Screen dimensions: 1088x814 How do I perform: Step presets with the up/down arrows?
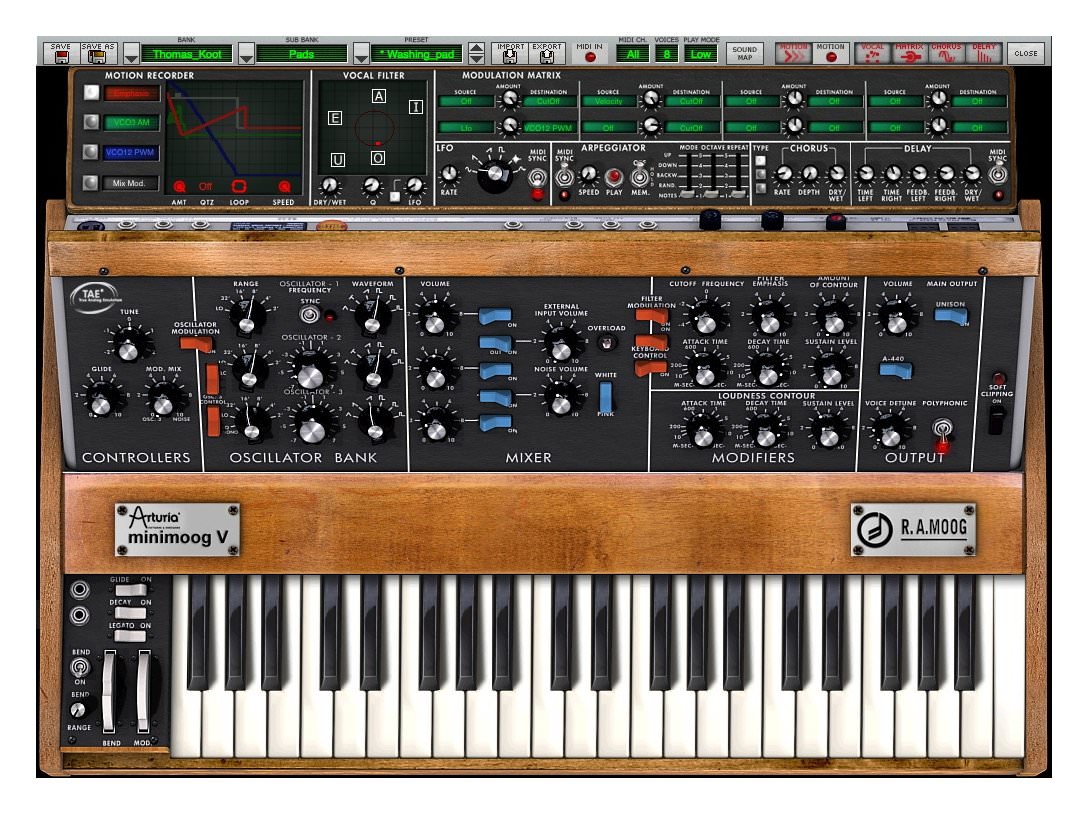(x=476, y=54)
